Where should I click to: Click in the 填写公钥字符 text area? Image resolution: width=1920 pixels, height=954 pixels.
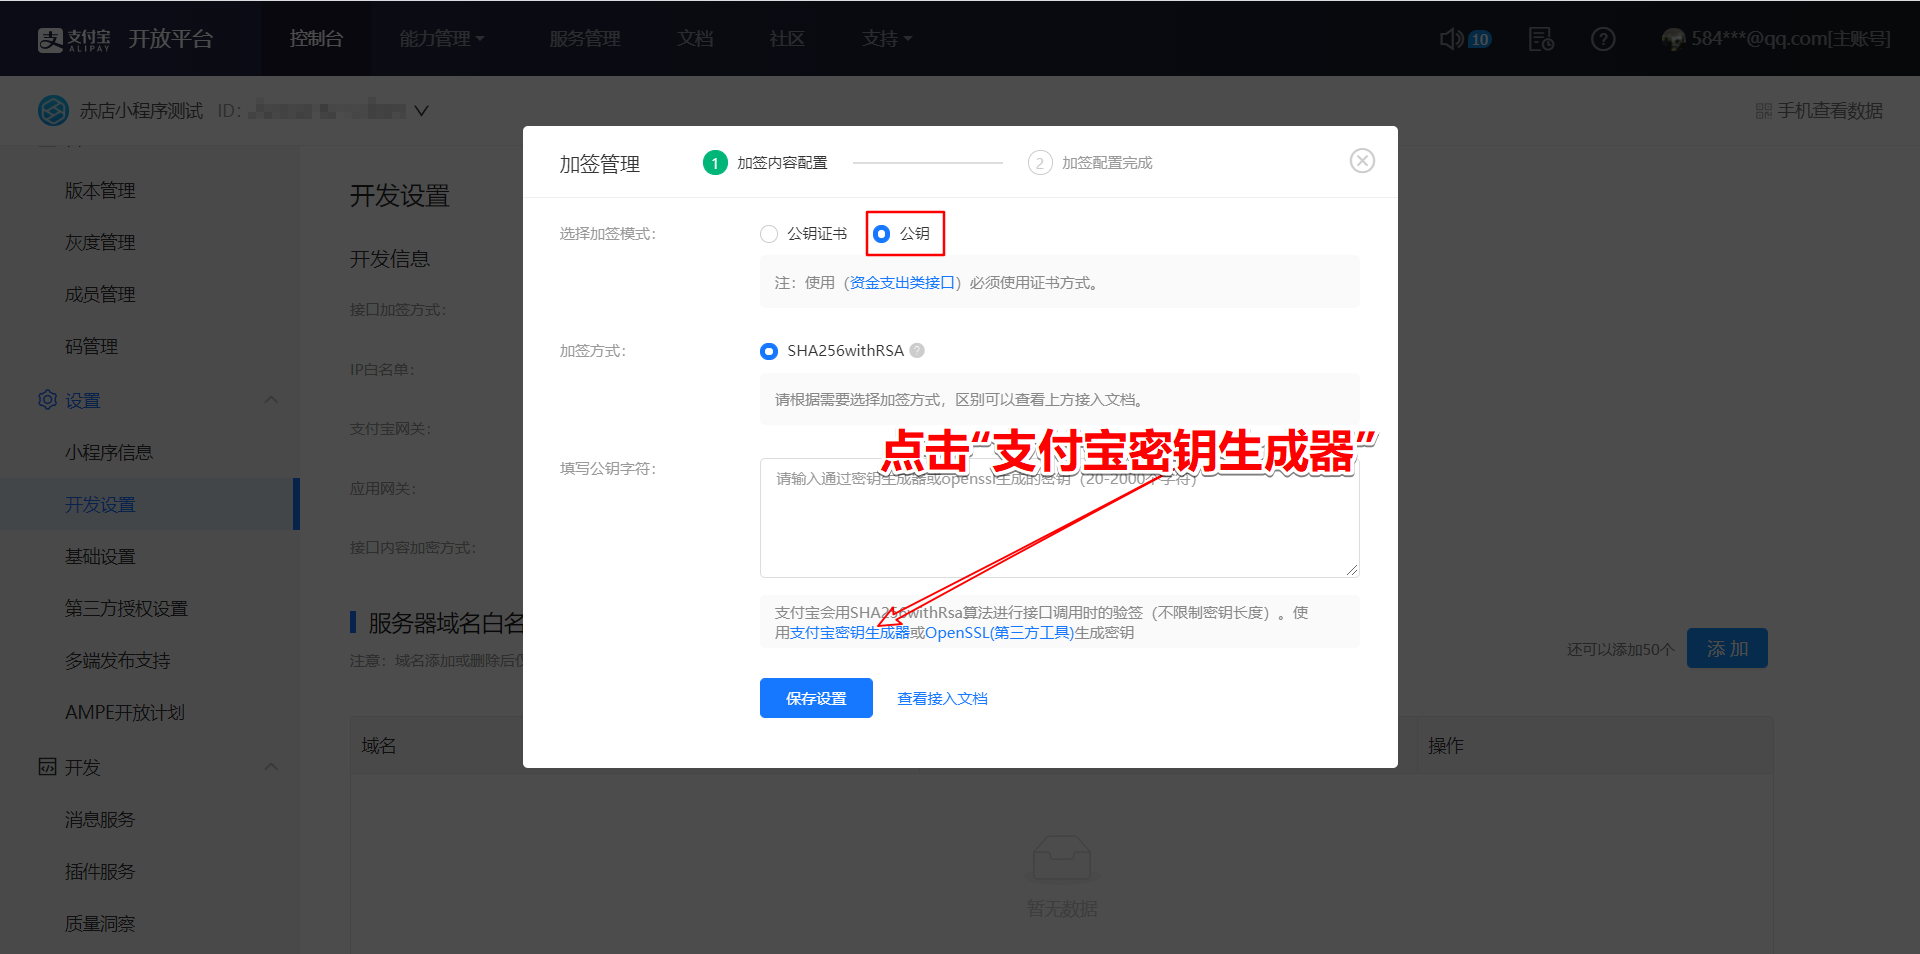[x=1059, y=517]
